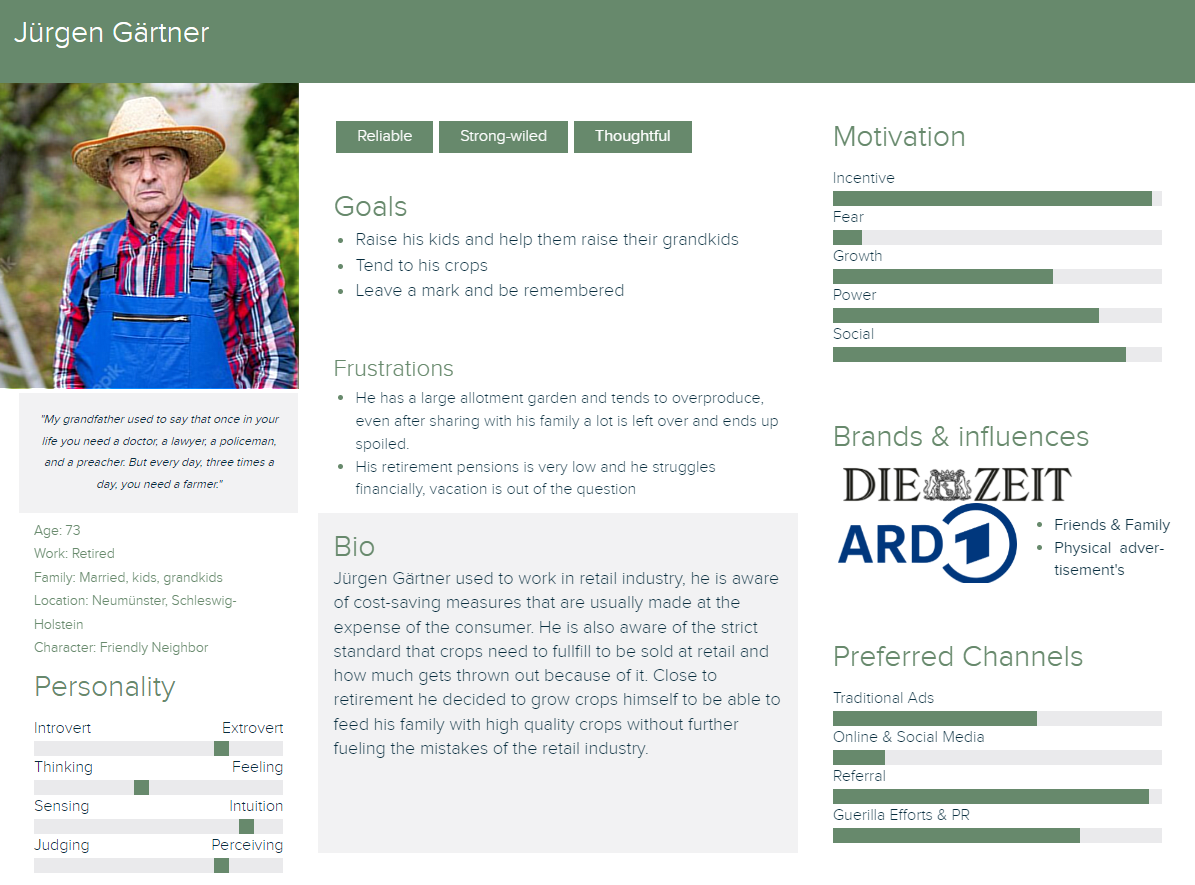Click the 'Introvert' label
1195x885 pixels.
pyautogui.click(x=62, y=728)
